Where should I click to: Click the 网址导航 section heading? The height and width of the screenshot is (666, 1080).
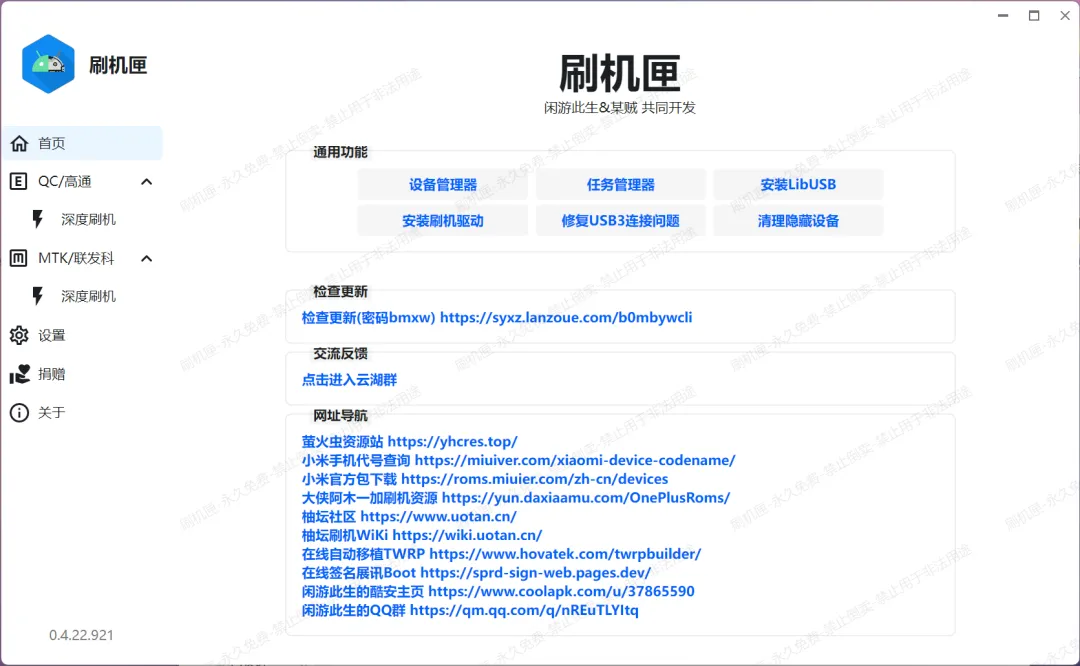pyautogui.click(x=340, y=416)
